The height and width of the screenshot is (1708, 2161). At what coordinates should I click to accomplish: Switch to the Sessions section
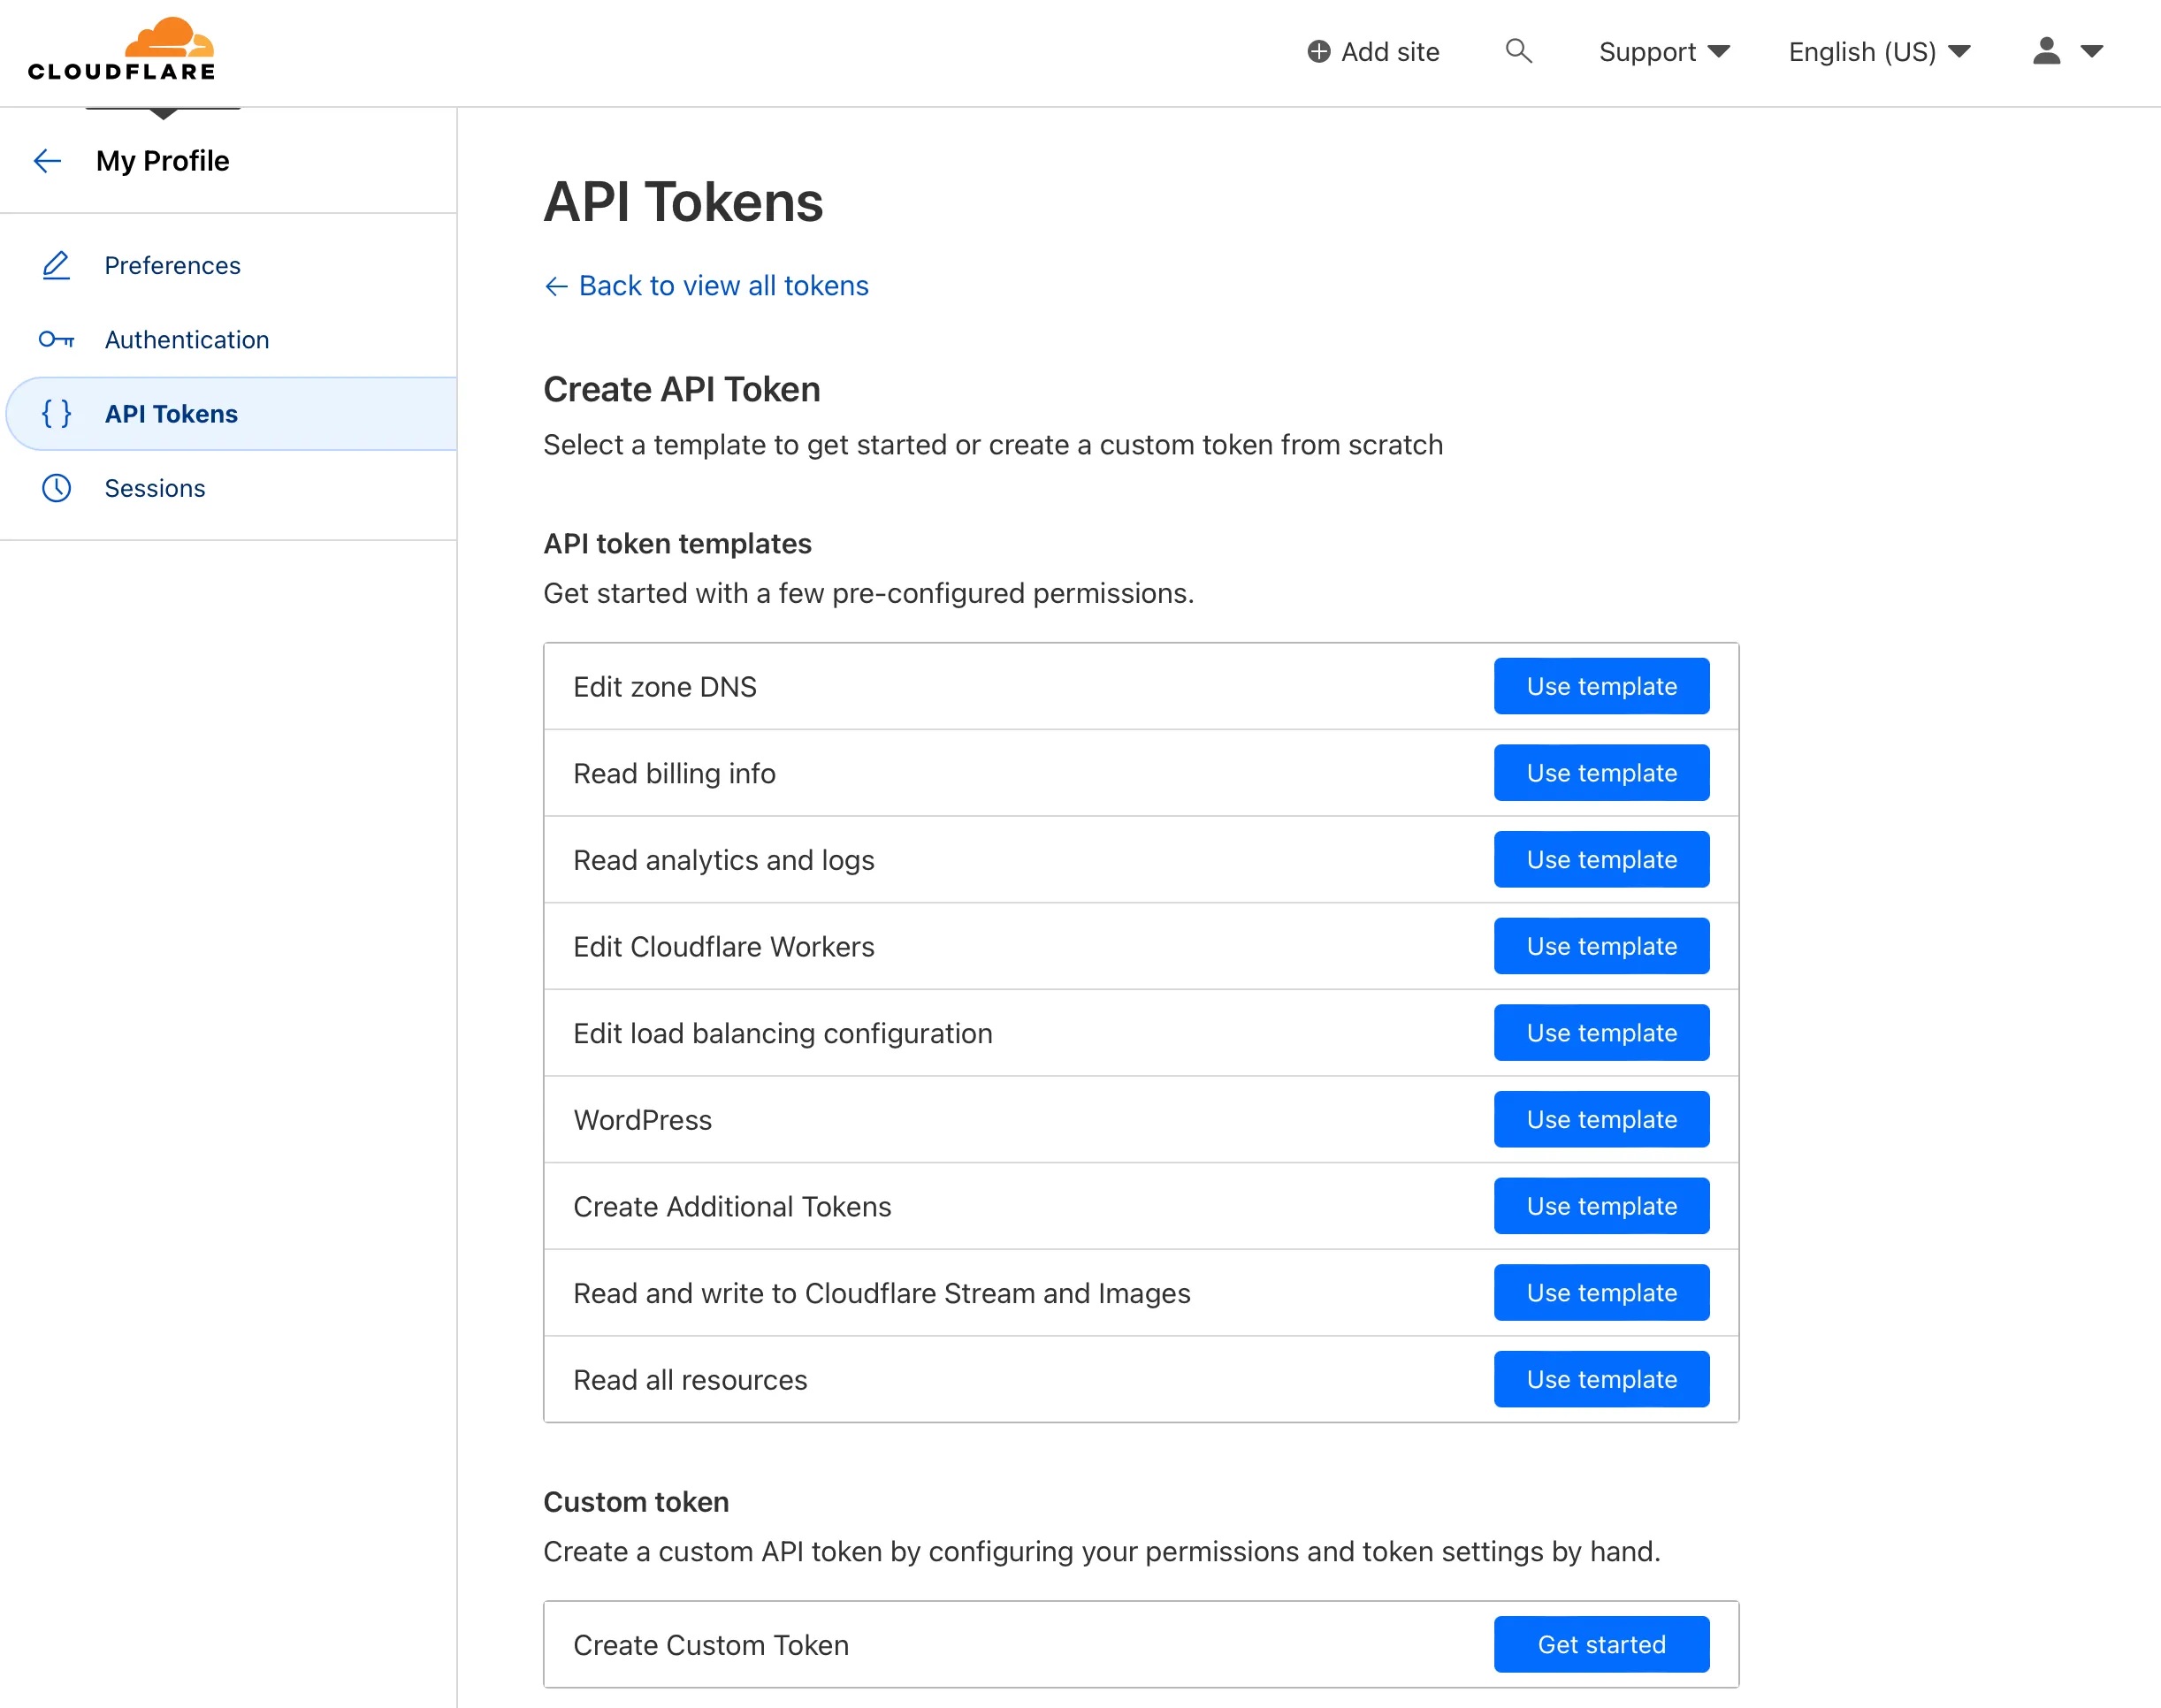[155, 488]
